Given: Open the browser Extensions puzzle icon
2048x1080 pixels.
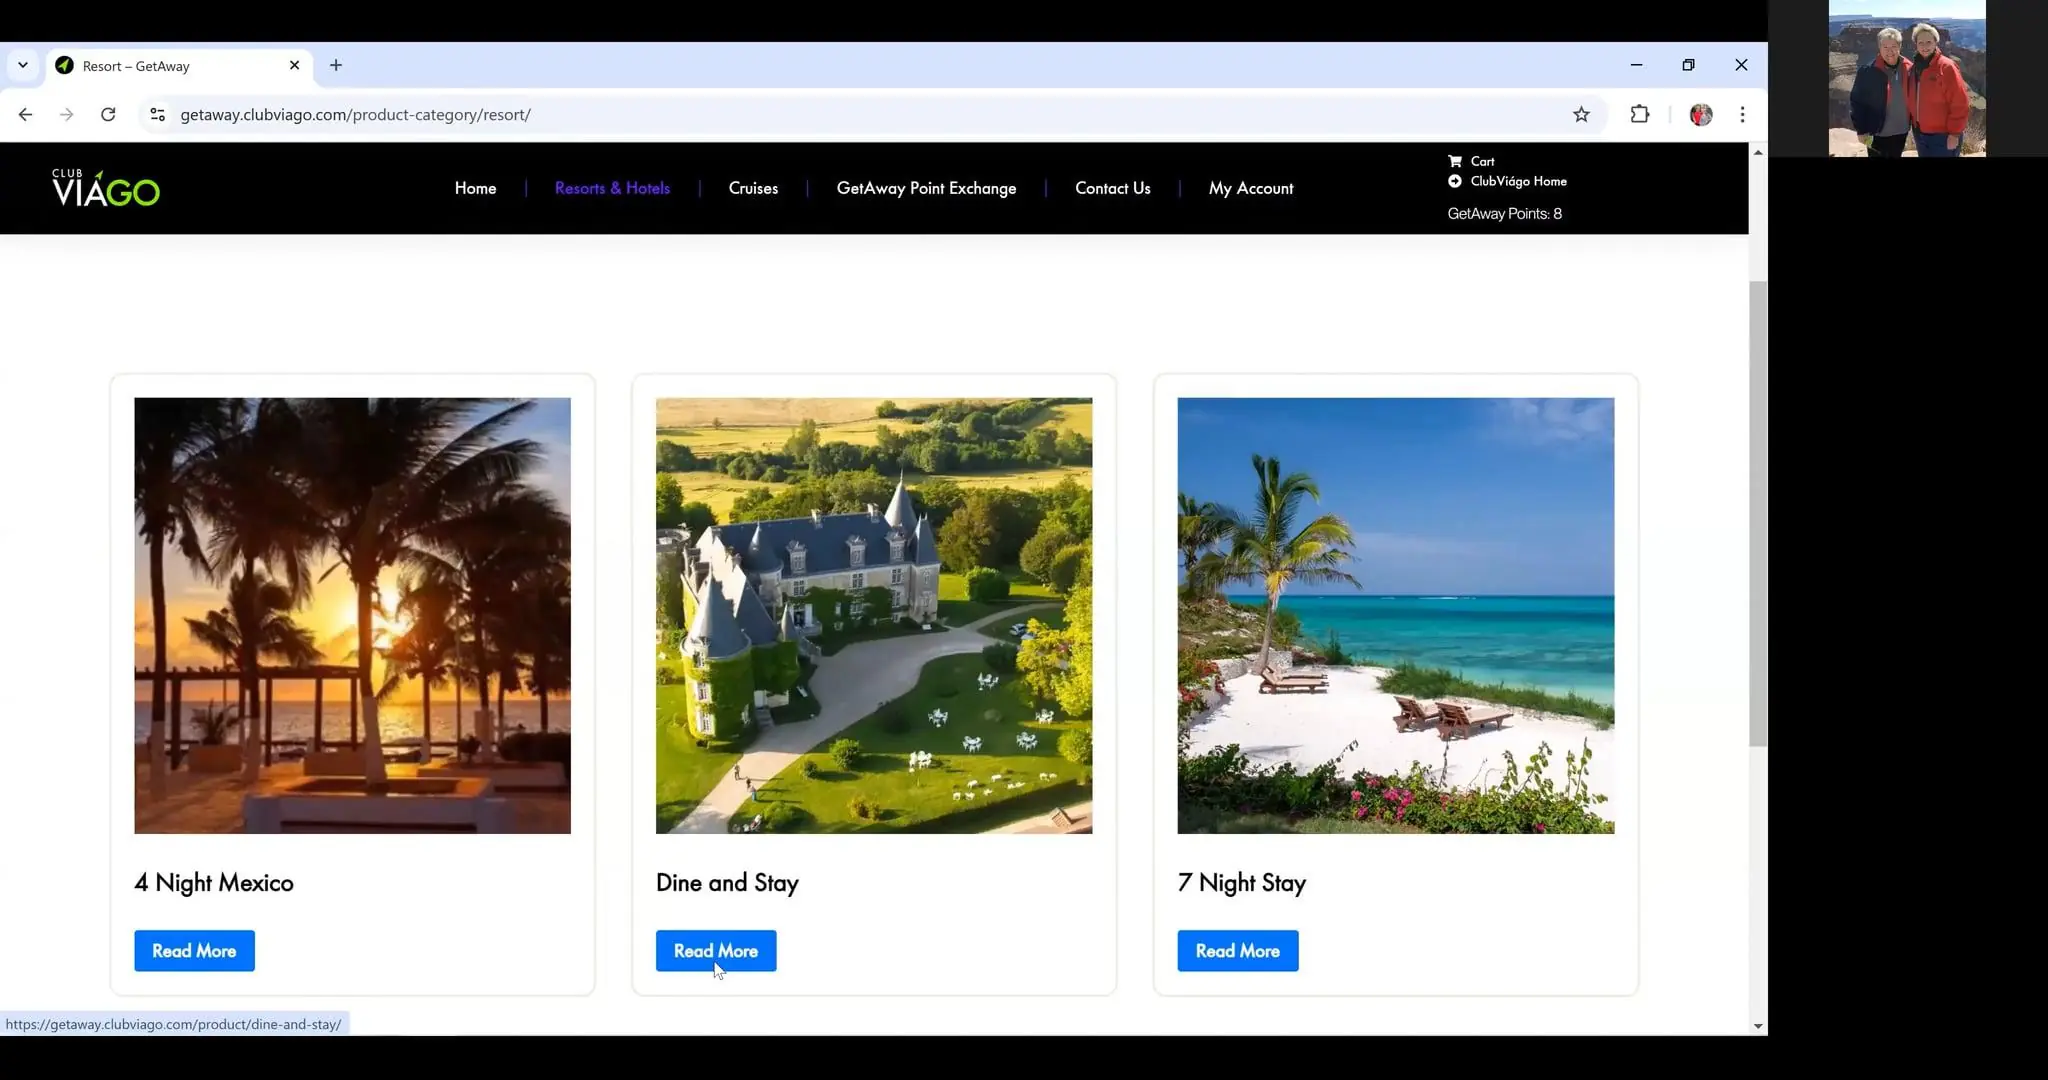Looking at the screenshot, I should pos(1639,115).
